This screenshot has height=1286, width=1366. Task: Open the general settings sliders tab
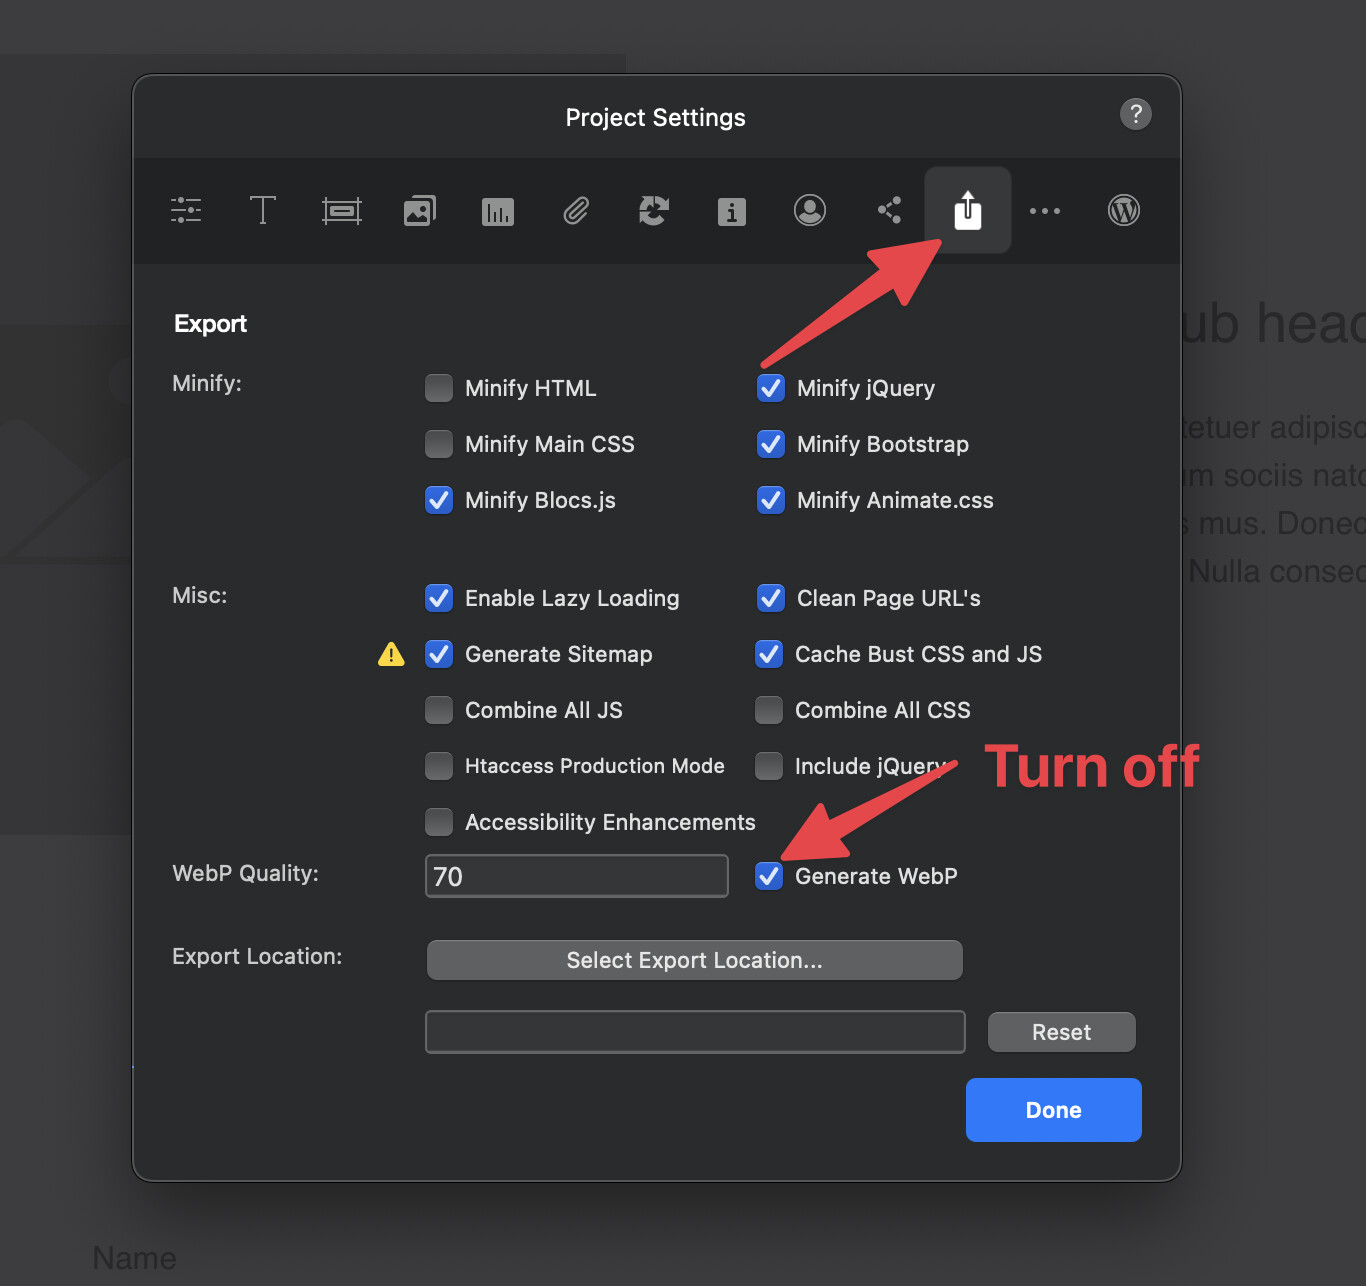point(186,210)
